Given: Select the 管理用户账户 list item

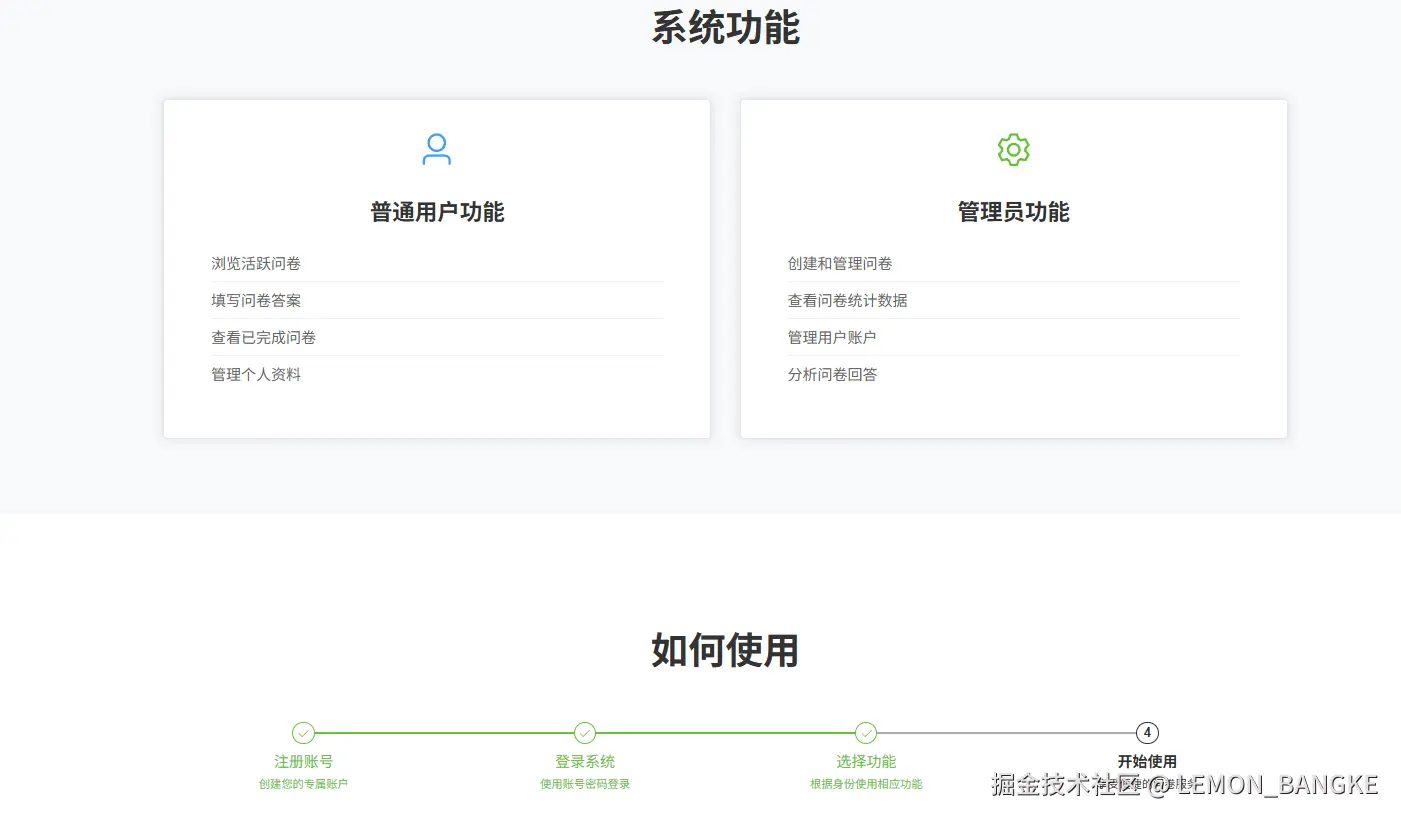Looking at the screenshot, I should [1013, 338].
